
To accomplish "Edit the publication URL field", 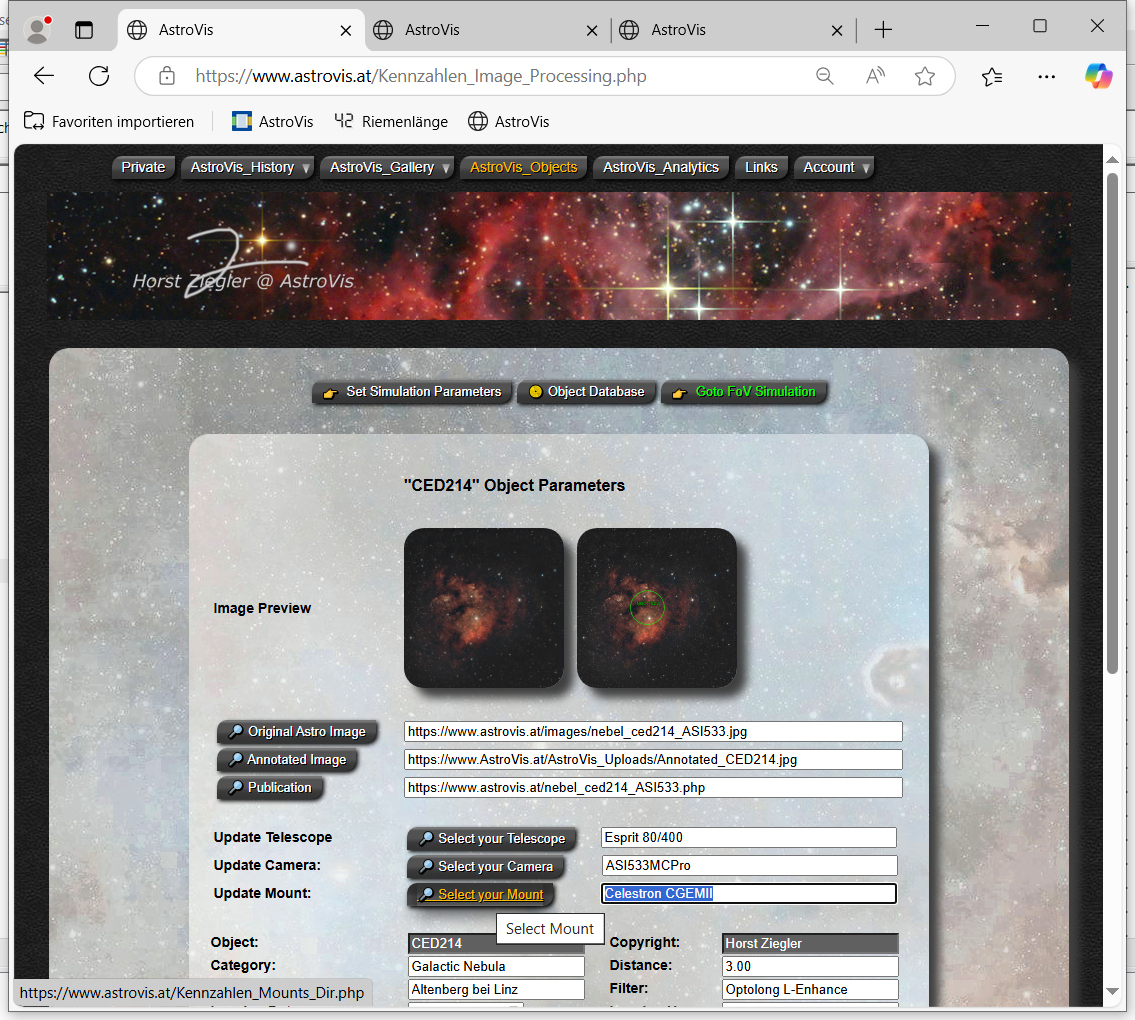I will coord(653,788).
